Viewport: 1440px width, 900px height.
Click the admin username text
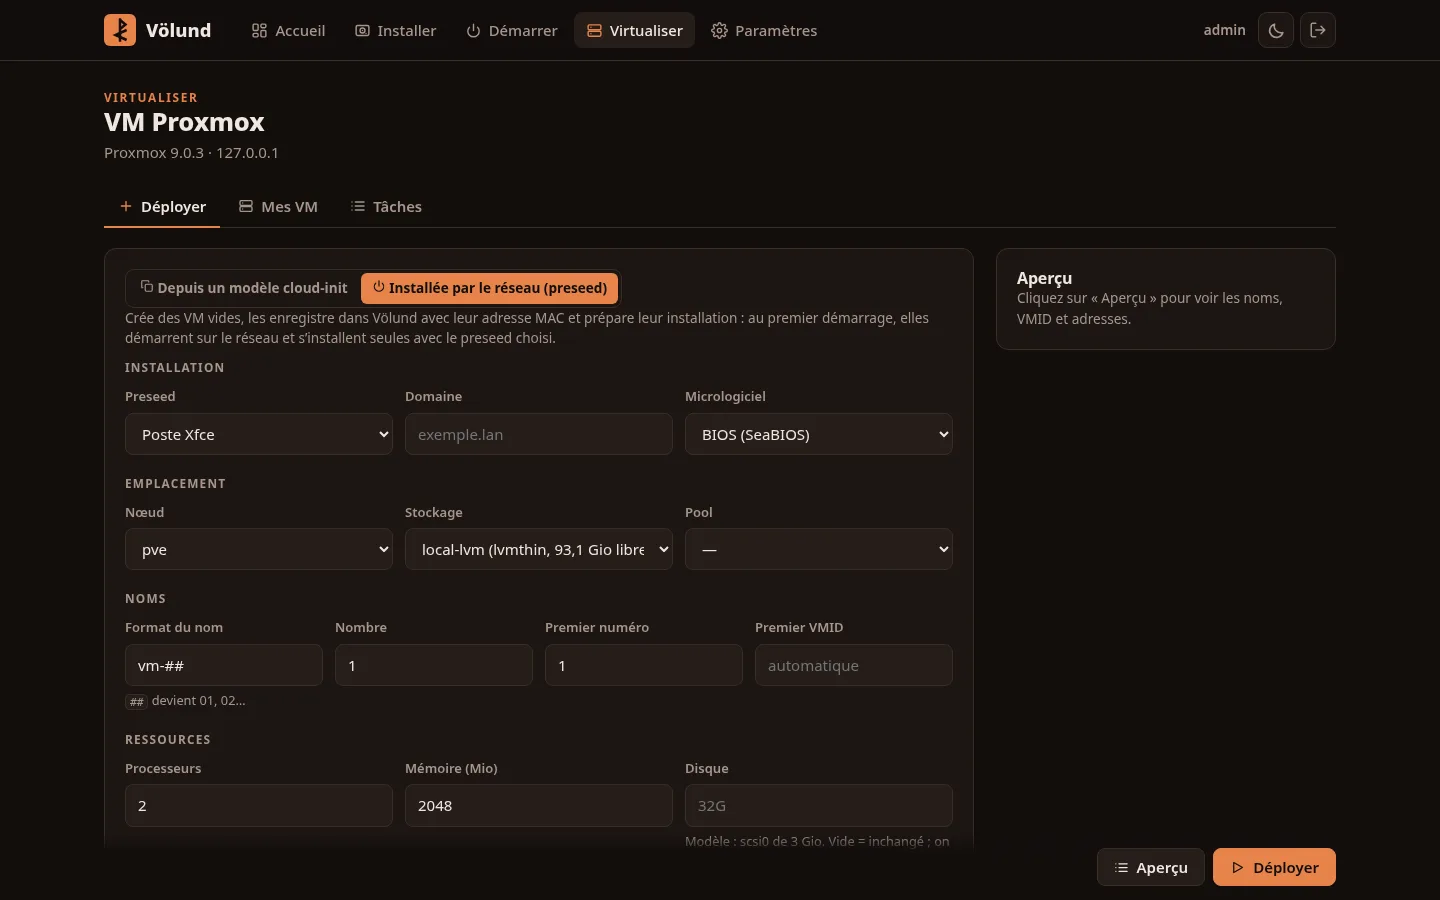pos(1224,30)
